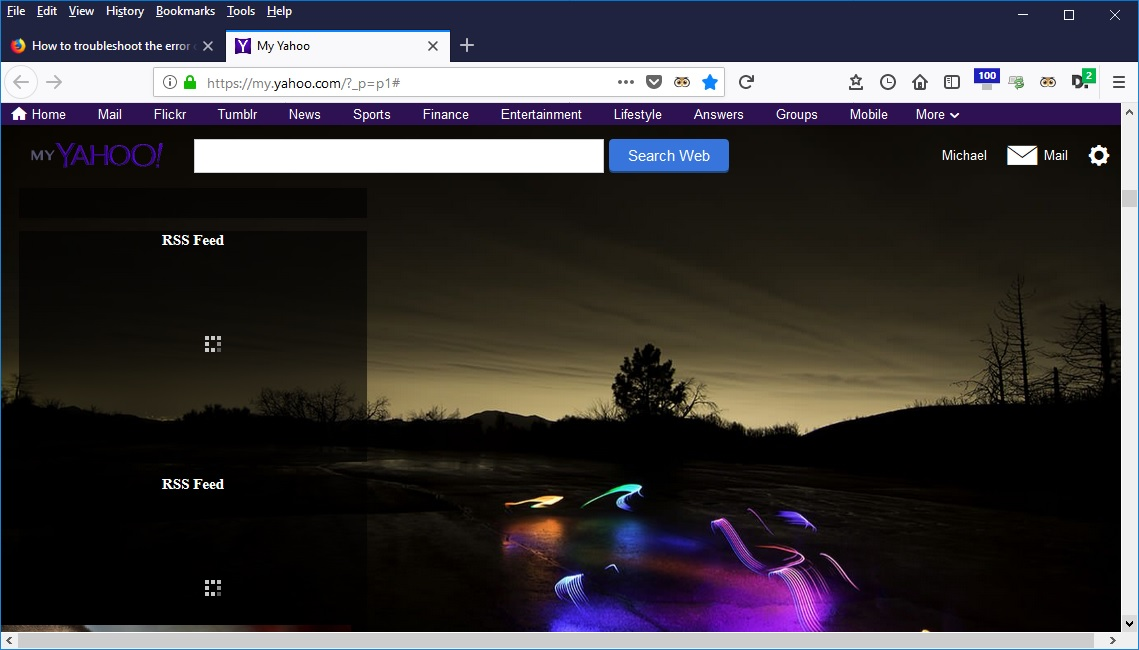Image resolution: width=1139 pixels, height=650 pixels.
Task: Click the Save to Pocket icon
Action: click(653, 82)
